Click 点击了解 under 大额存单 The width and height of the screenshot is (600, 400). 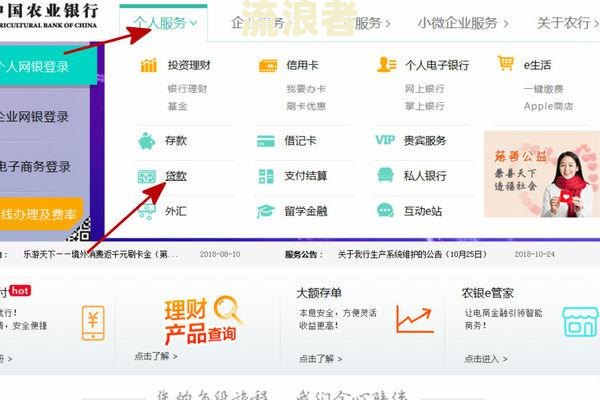[x=321, y=359]
